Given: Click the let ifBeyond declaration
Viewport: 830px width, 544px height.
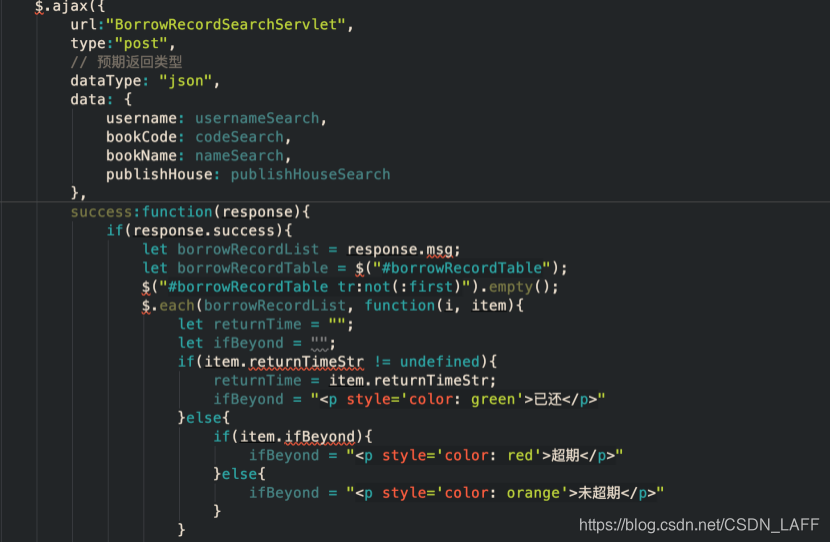Looking at the screenshot, I should point(257,343).
